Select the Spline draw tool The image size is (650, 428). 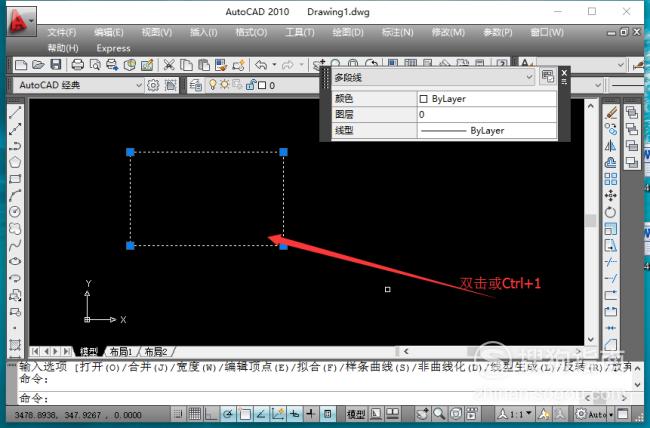tap(15, 245)
